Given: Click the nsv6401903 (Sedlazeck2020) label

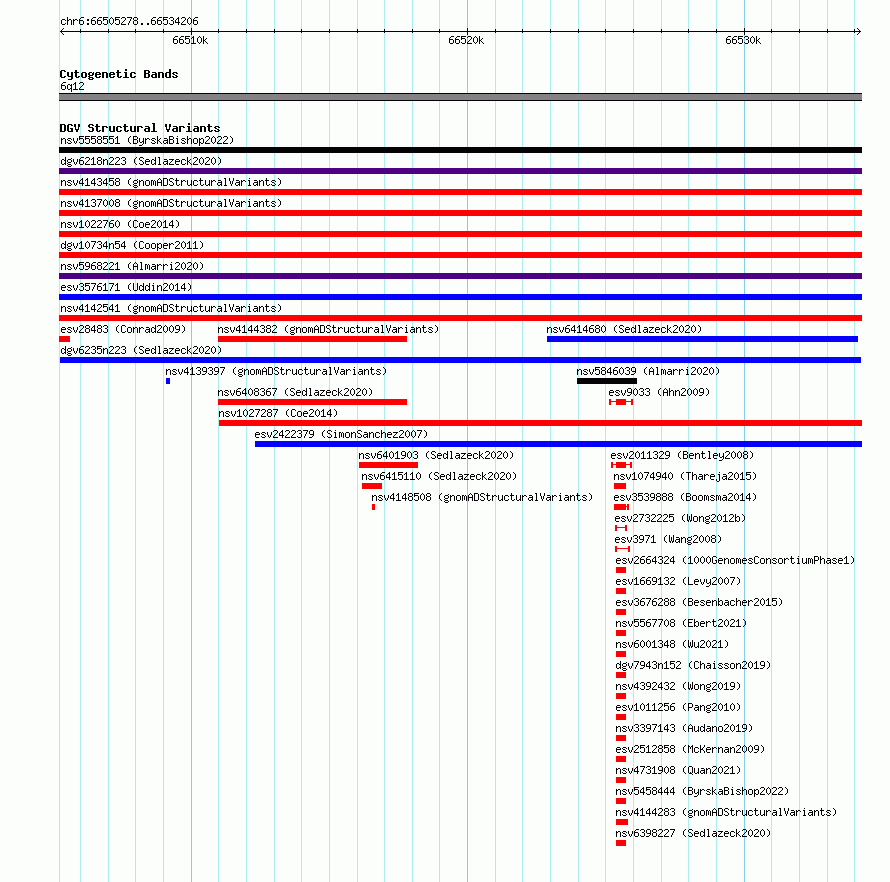Looking at the screenshot, I should pyautogui.click(x=436, y=455).
